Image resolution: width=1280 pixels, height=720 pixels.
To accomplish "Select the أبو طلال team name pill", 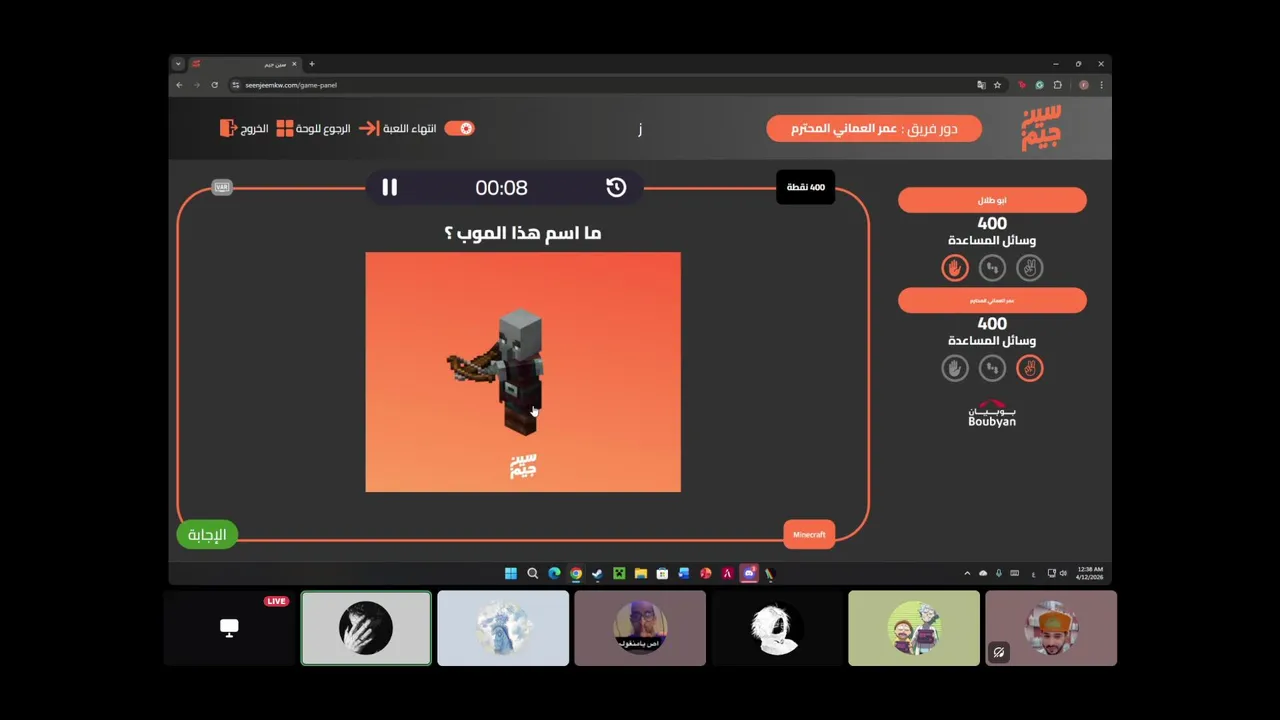I will click(992, 200).
